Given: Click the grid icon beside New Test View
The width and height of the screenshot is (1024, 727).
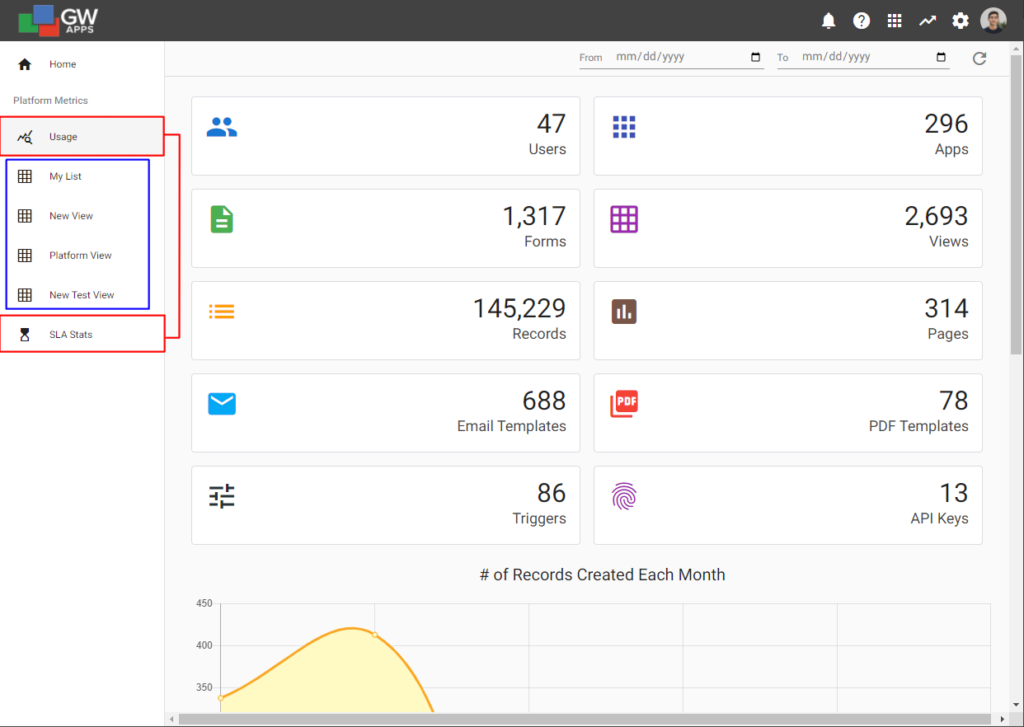Looking at the screenshot, I should (x=25, y=295).
